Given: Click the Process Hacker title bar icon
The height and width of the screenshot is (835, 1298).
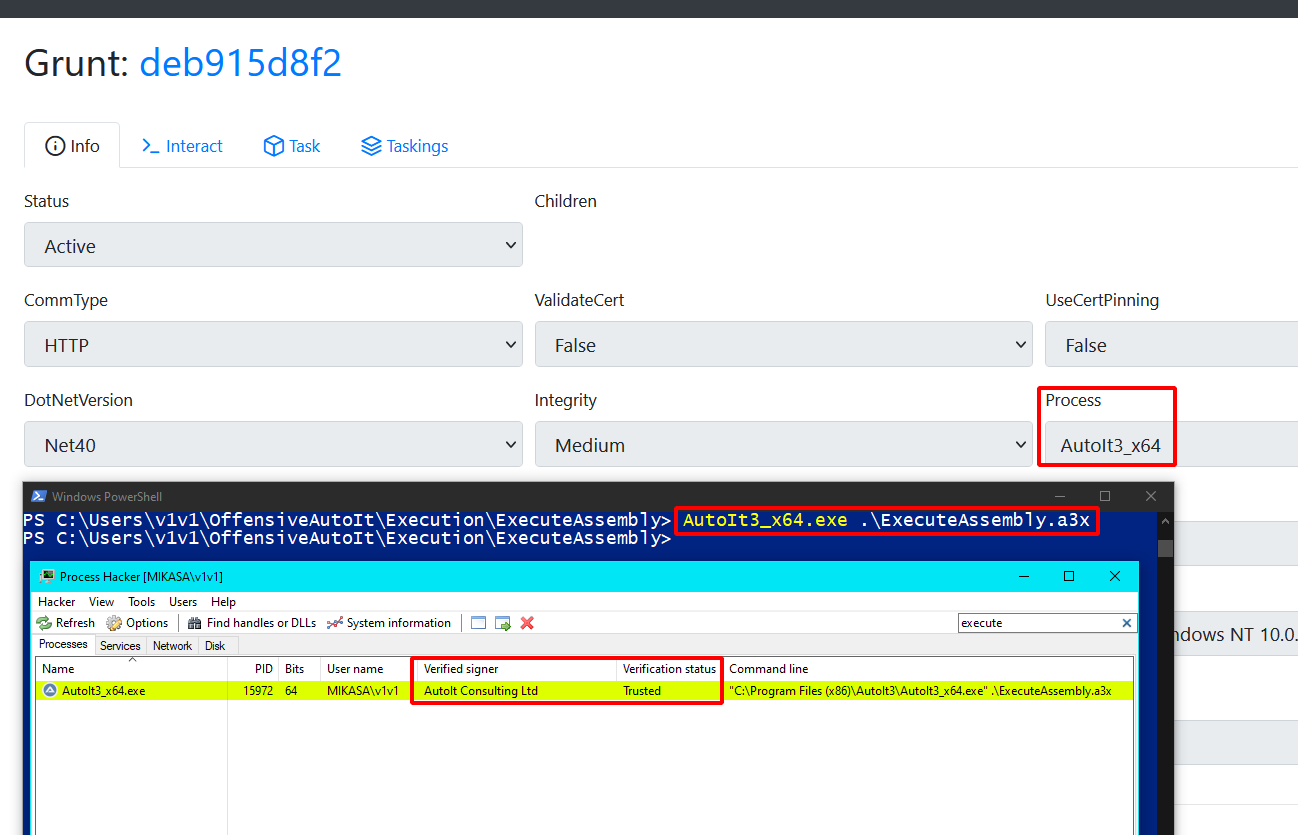Looking at the screenshot, I should point(46,577).
